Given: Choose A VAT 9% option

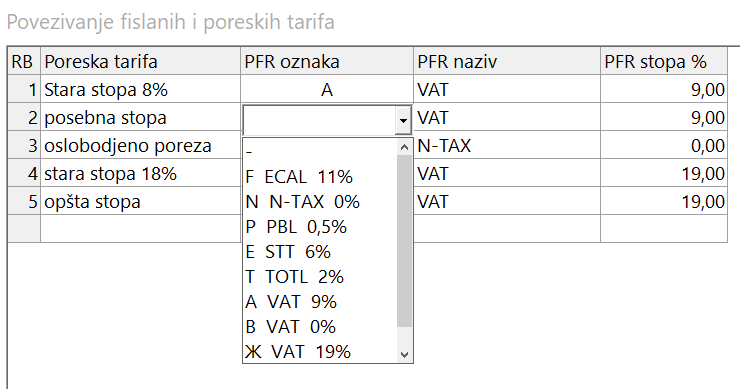Looking at the screenshot, I should 321,302.
